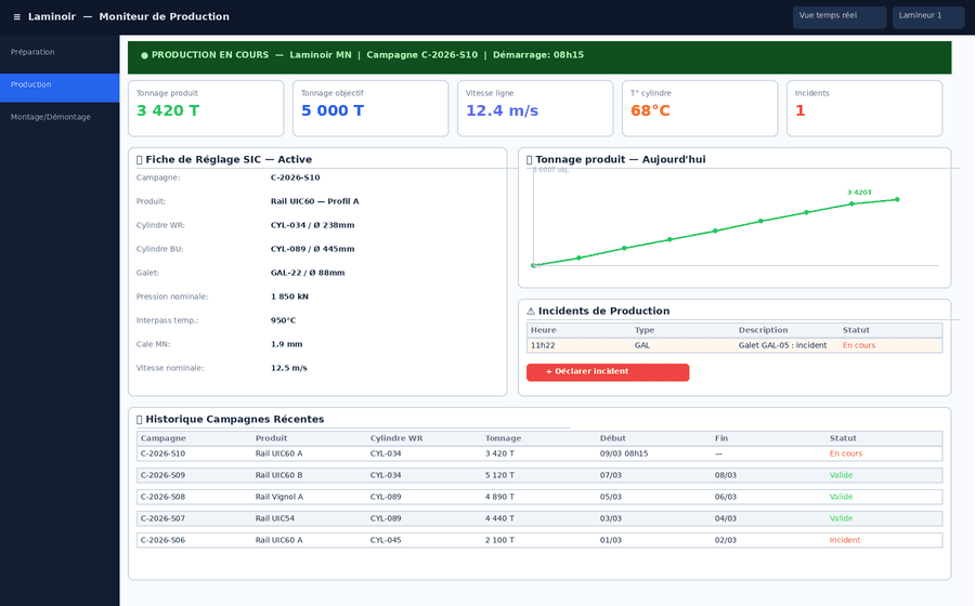976x606 pixels.
Task: Click the Heure column header in incidents
Action: (543, 330)
